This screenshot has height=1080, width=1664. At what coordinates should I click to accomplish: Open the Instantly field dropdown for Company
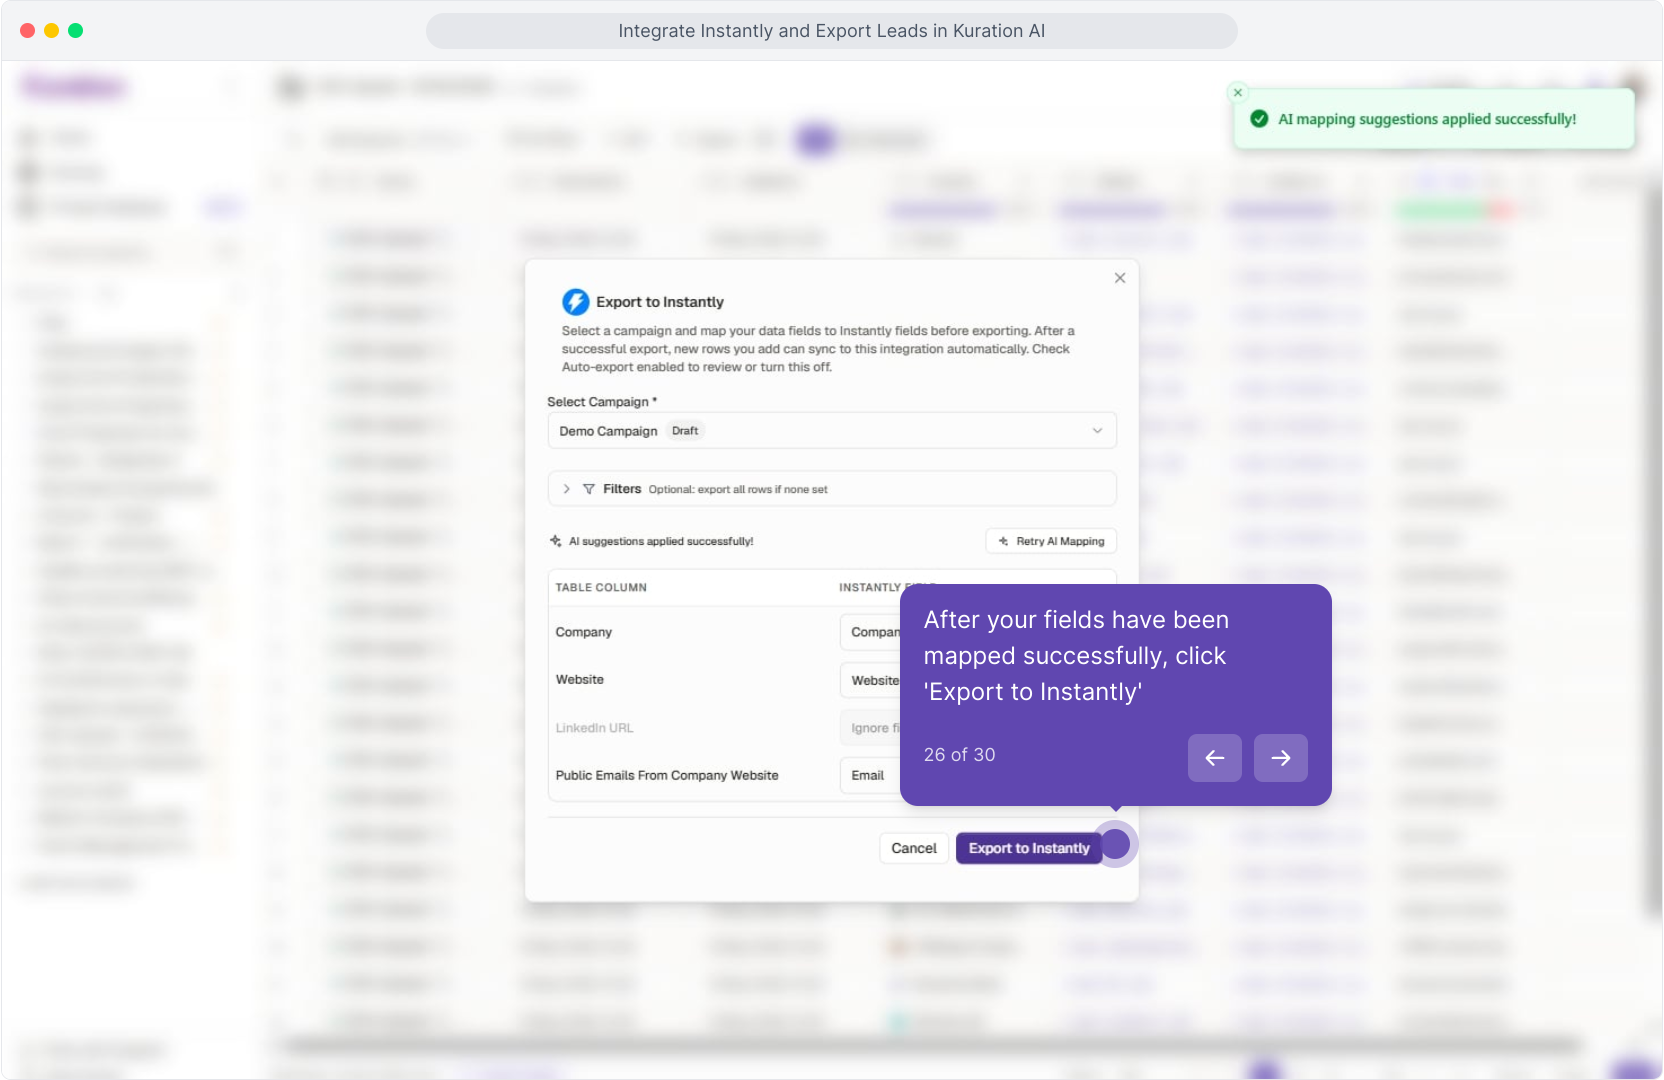871,632
